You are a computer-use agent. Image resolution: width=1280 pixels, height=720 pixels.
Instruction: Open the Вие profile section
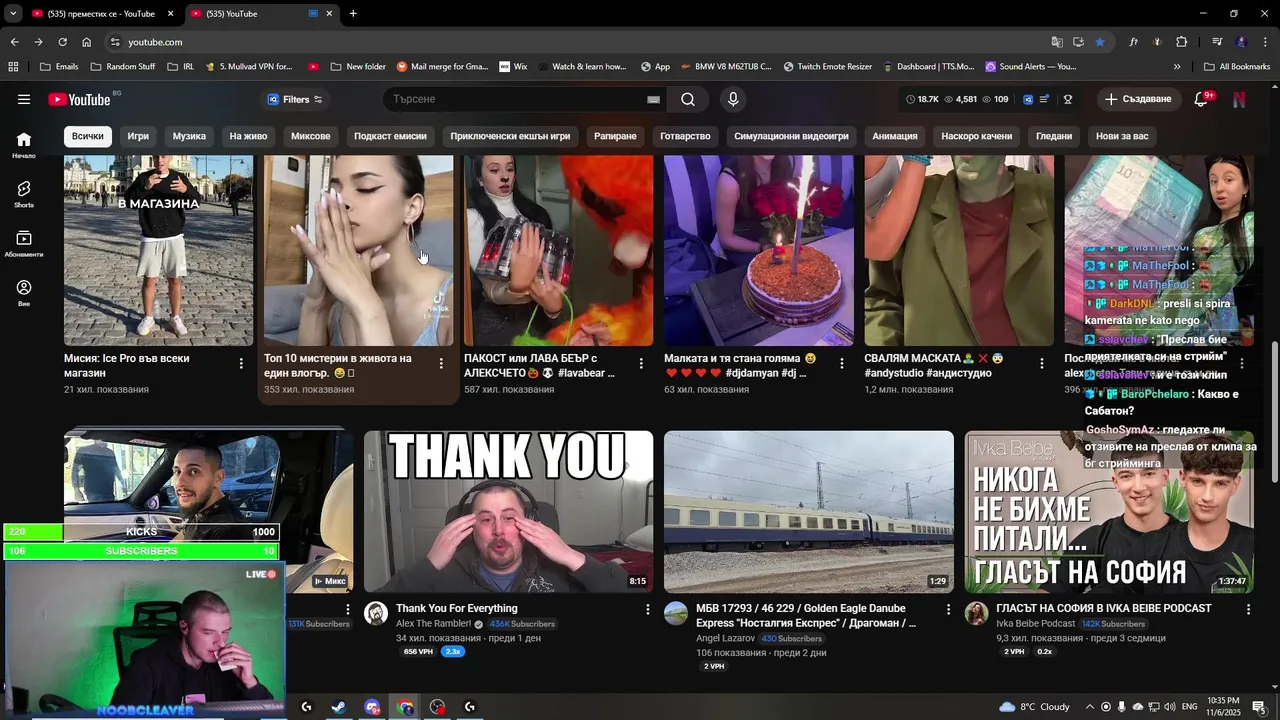point(24,292)
